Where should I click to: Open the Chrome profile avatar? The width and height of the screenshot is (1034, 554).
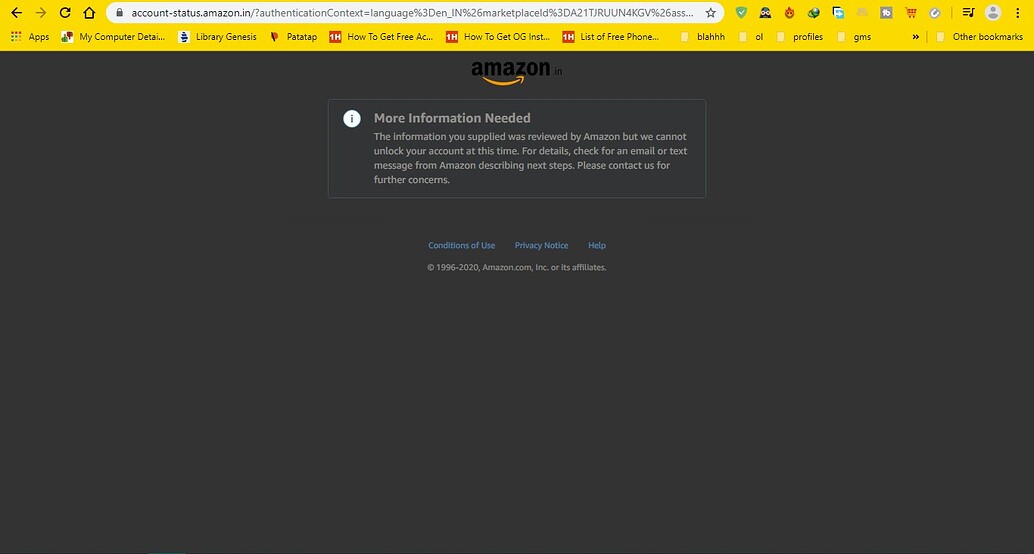tap(992, 13)
